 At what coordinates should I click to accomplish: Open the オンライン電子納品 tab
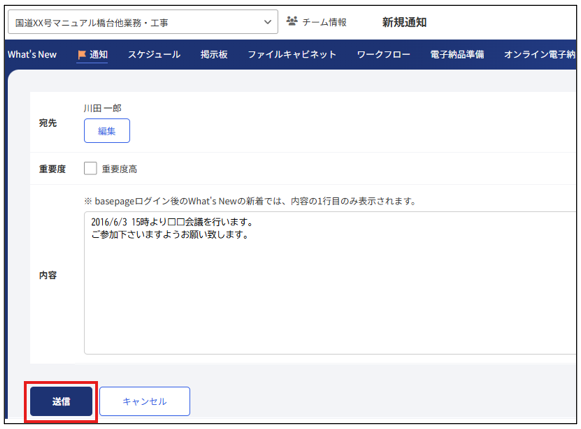coord(540,55)
